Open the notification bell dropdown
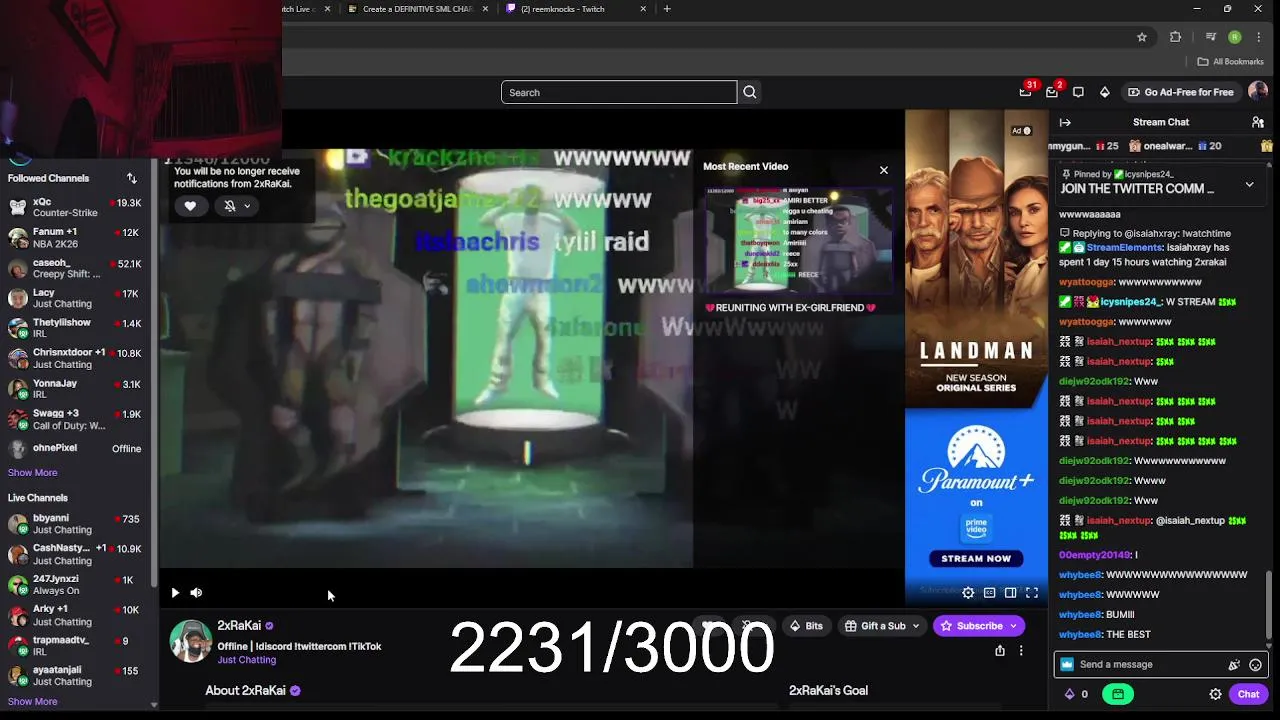 (237, 206)
